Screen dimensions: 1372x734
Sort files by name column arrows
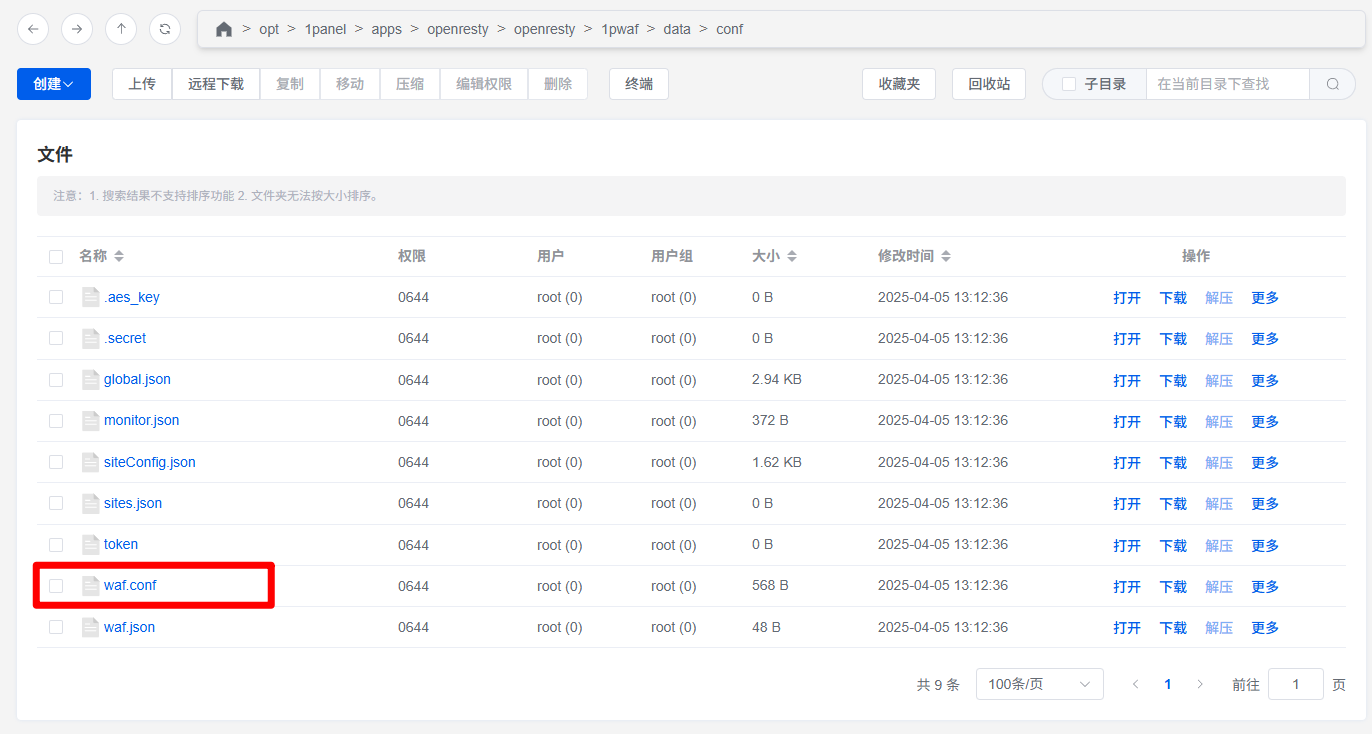(119, 256)
